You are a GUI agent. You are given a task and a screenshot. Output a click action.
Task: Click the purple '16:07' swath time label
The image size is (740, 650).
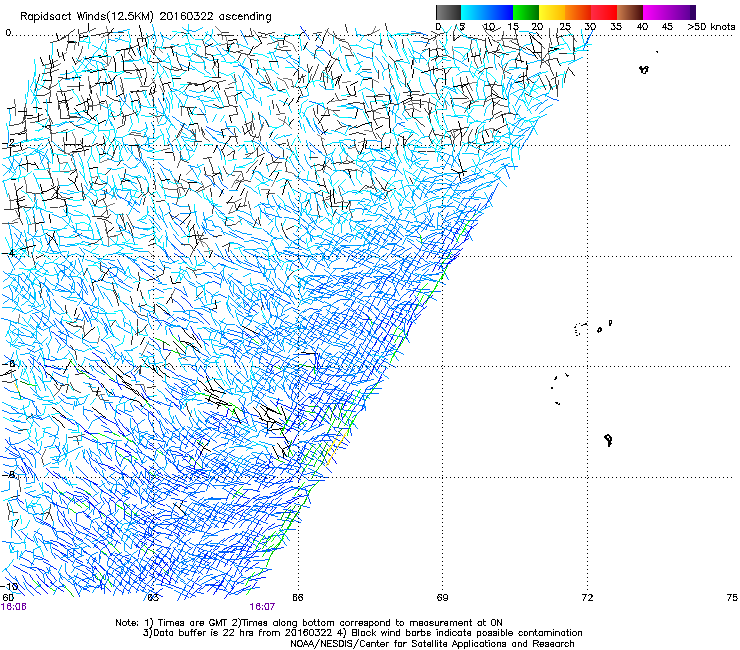[x=262, y=607]
